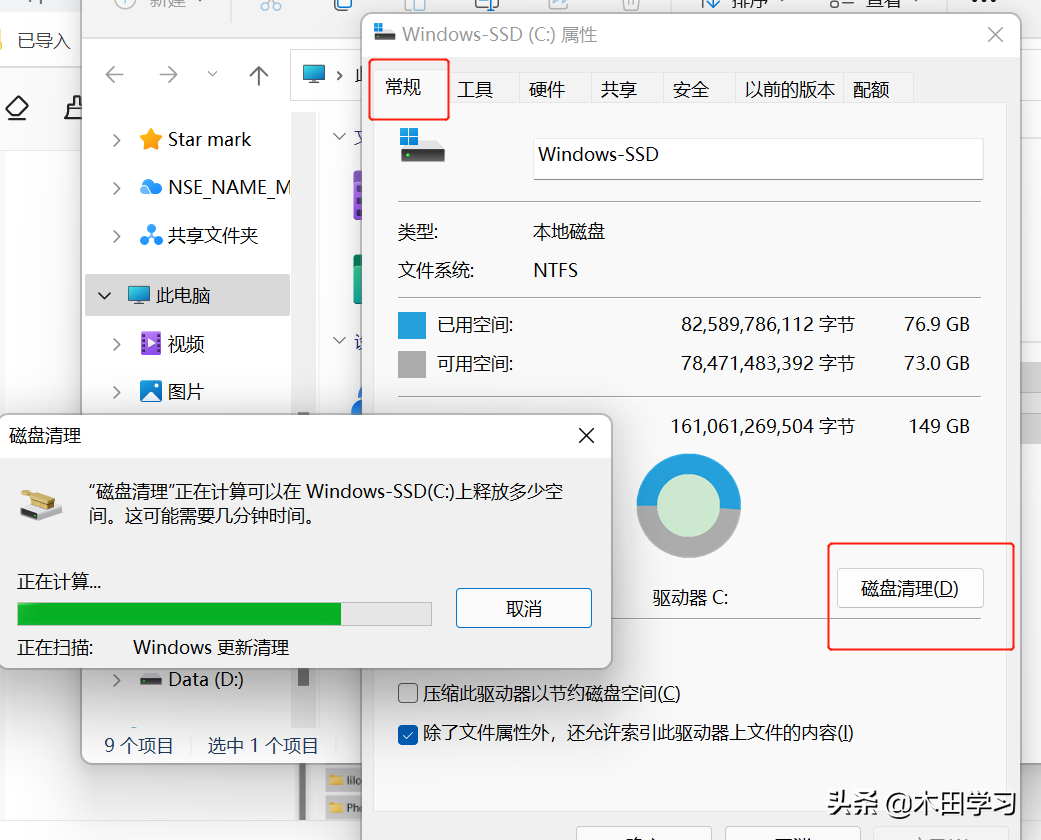Click the drive name field Windows-SSD
Viewport: 1041px width, 840px height.
click(x=758, y=158)
